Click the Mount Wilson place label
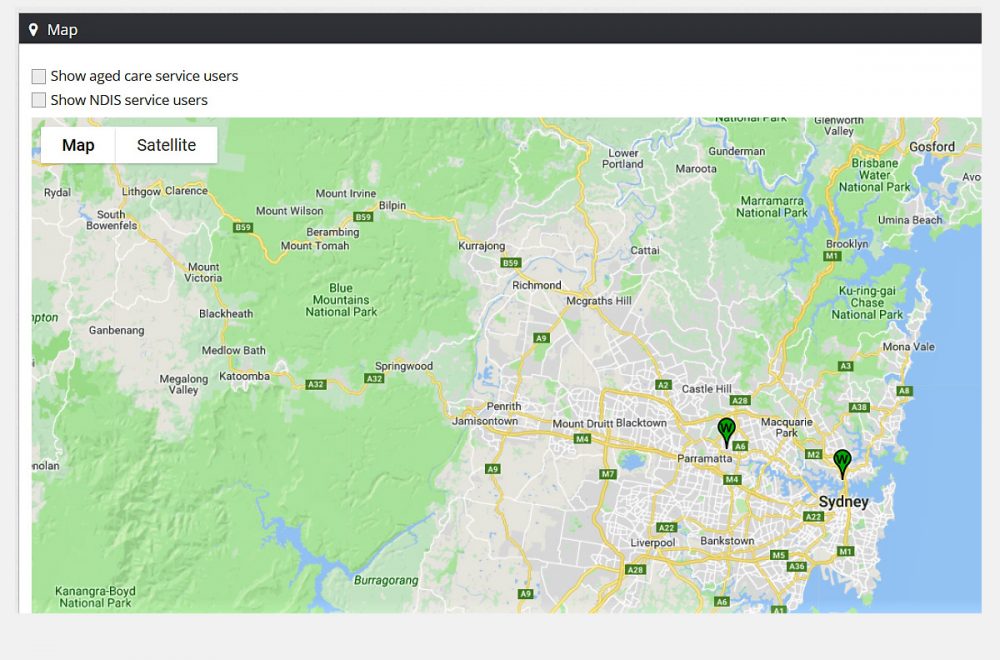1000x660 pixels. pos(290,211)
